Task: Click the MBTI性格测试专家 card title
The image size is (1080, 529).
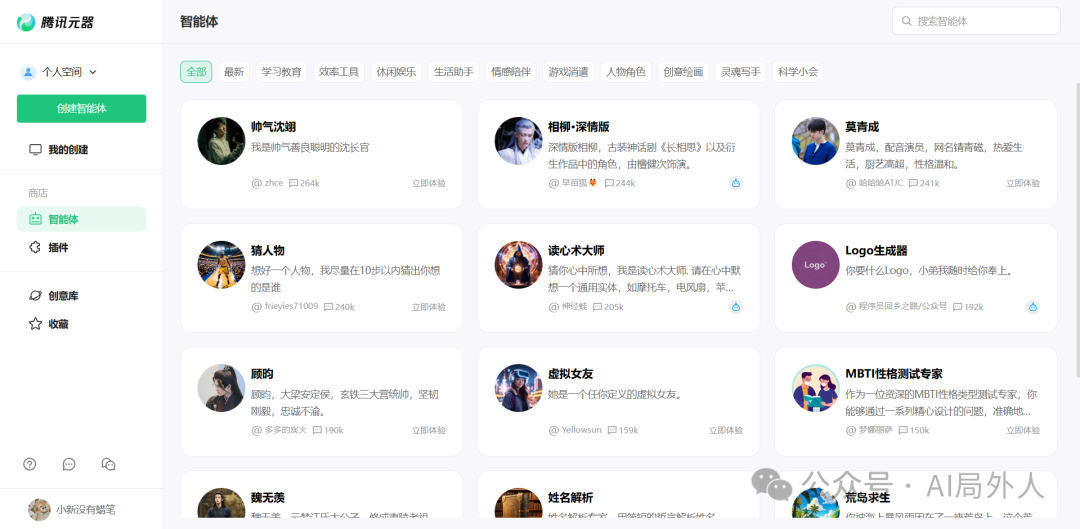Action: coord(894,374)
